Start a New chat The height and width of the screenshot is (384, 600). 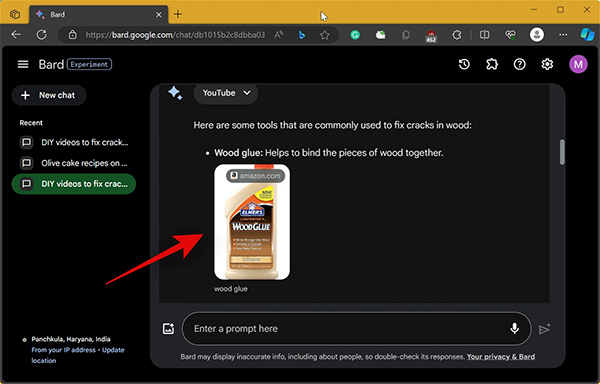tap(49, 95)
